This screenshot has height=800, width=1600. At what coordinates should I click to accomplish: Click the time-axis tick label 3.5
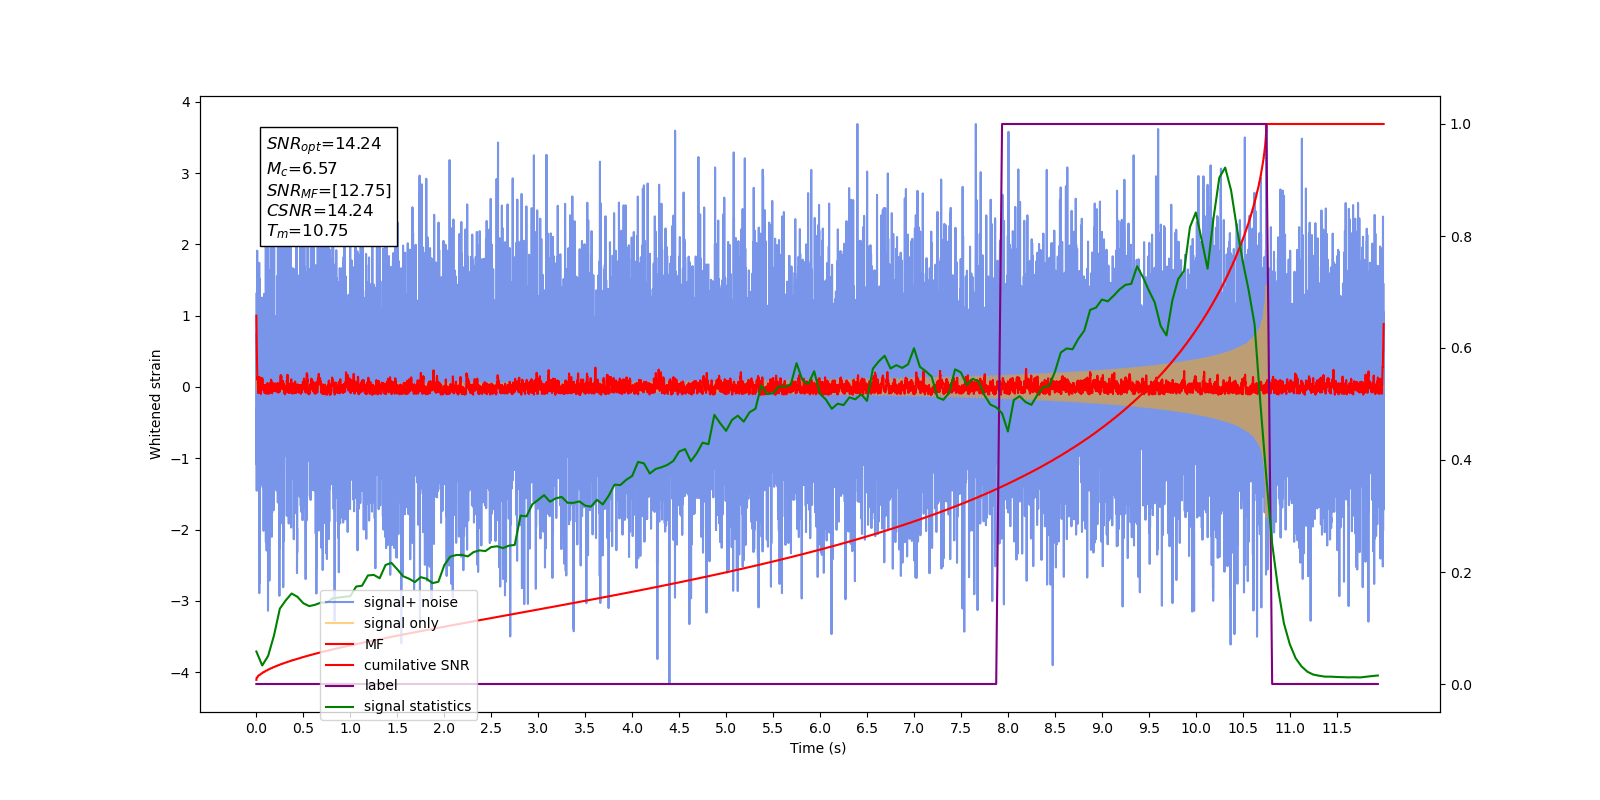585,728
